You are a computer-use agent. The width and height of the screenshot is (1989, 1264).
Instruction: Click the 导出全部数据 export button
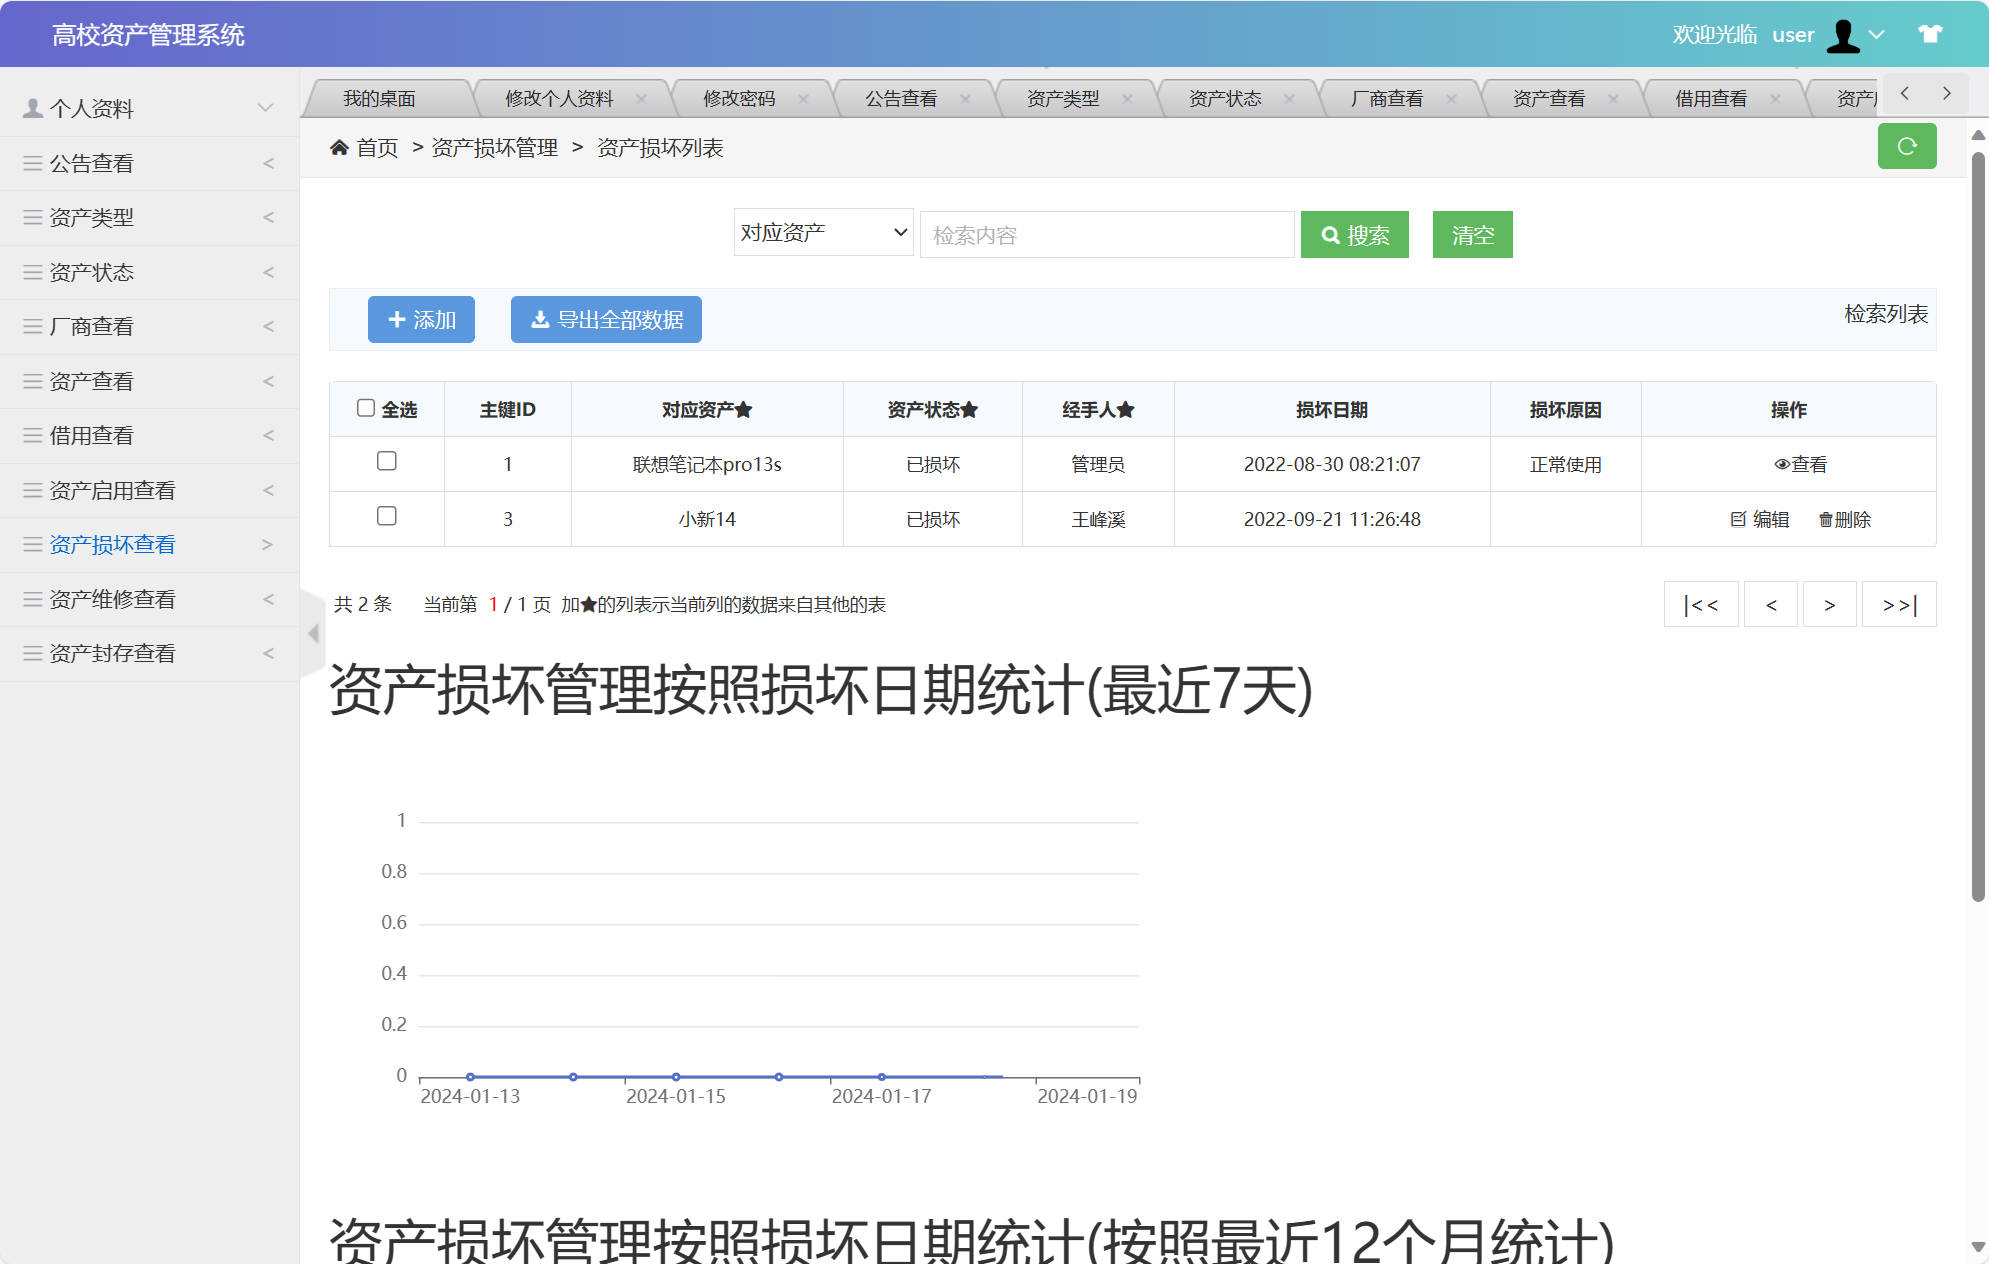point(605,319)
